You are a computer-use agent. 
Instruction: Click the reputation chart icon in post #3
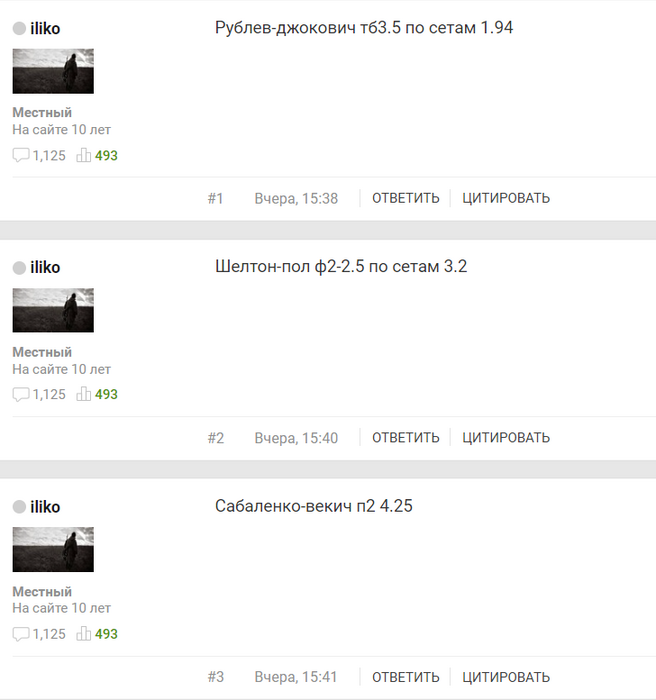(x=84, y=633)
